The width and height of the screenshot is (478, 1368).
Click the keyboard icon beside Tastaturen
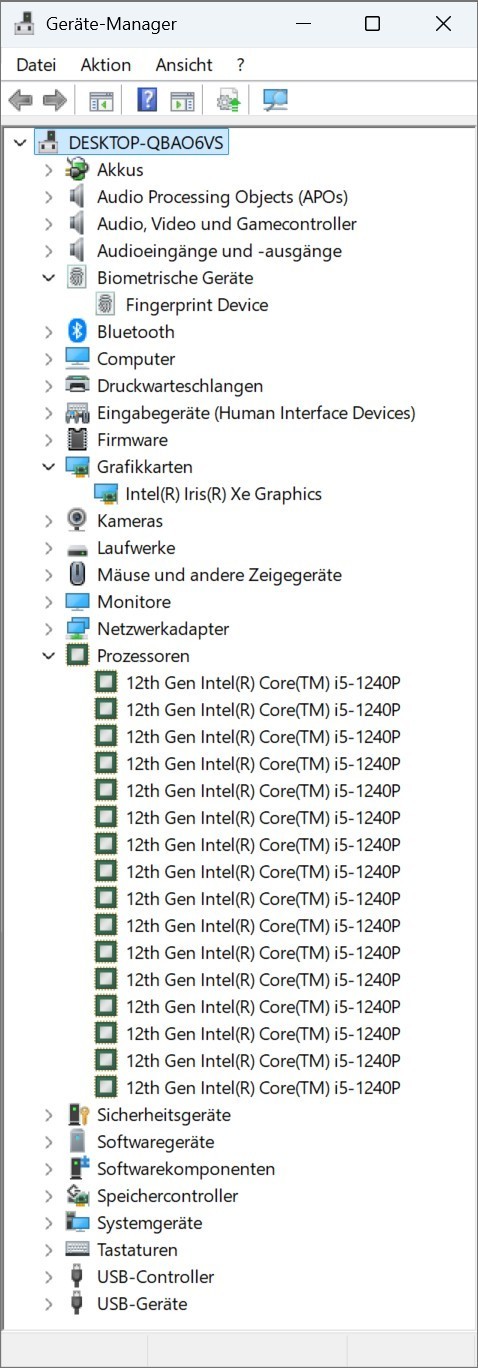(77, 1250)
